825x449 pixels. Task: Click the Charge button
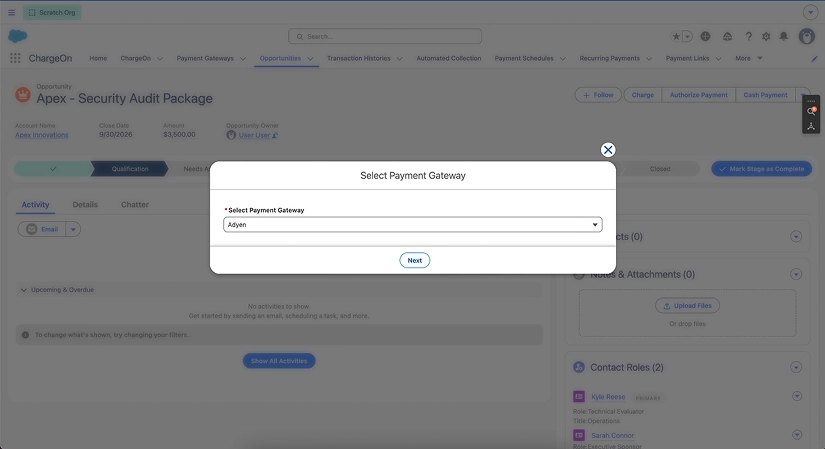pos(642,95)
